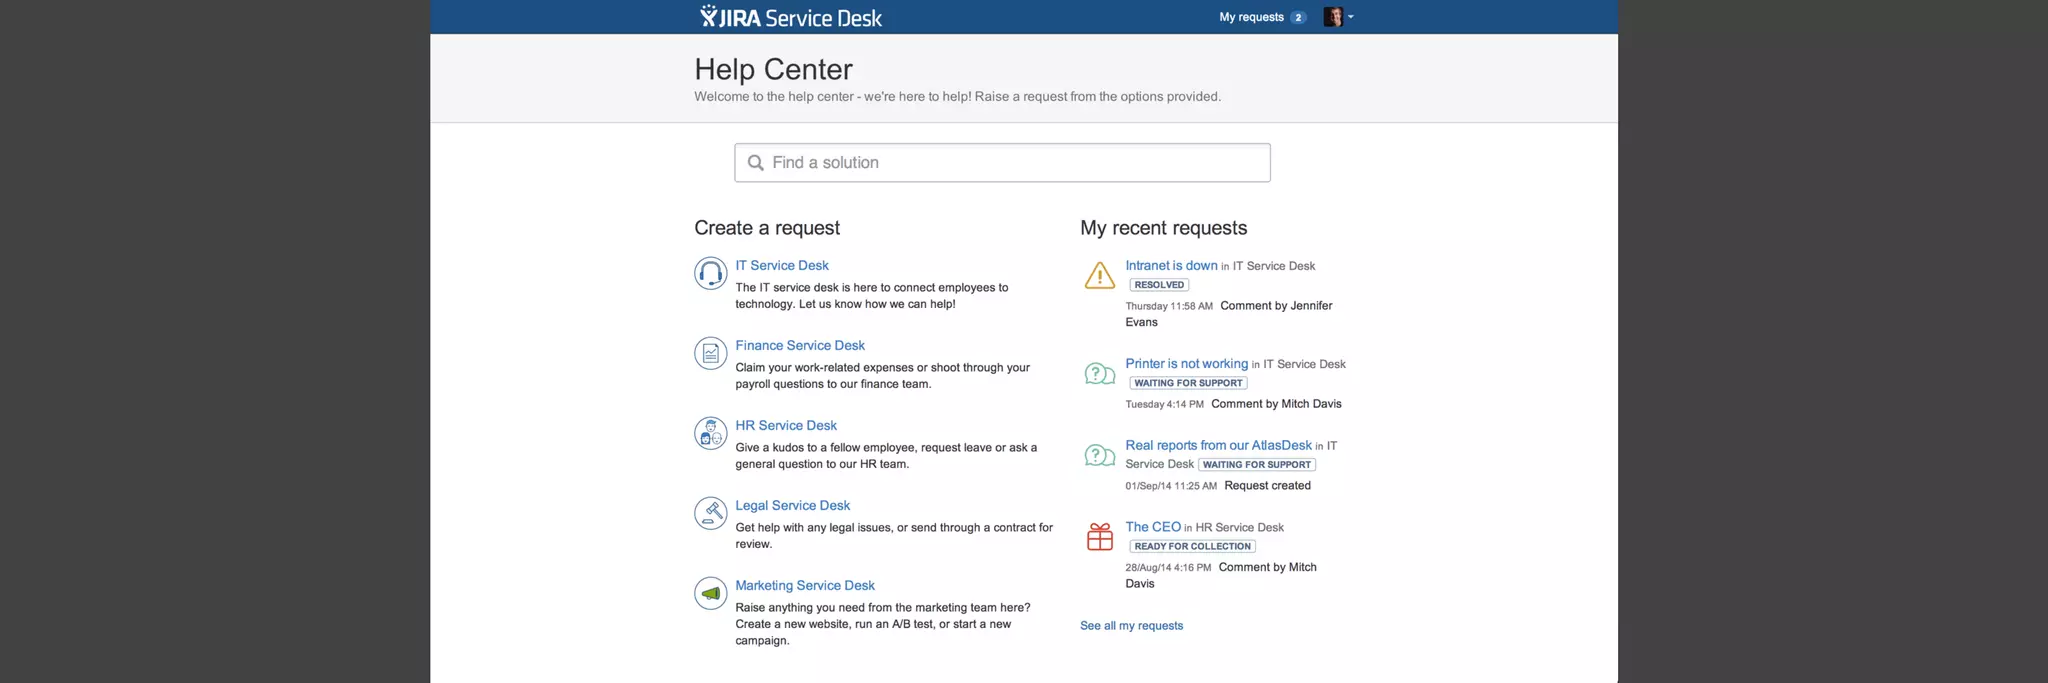Open Real reports from our AtlasDesk request
This screenshot has height=683, width=2048.
tap(1218, 445)
